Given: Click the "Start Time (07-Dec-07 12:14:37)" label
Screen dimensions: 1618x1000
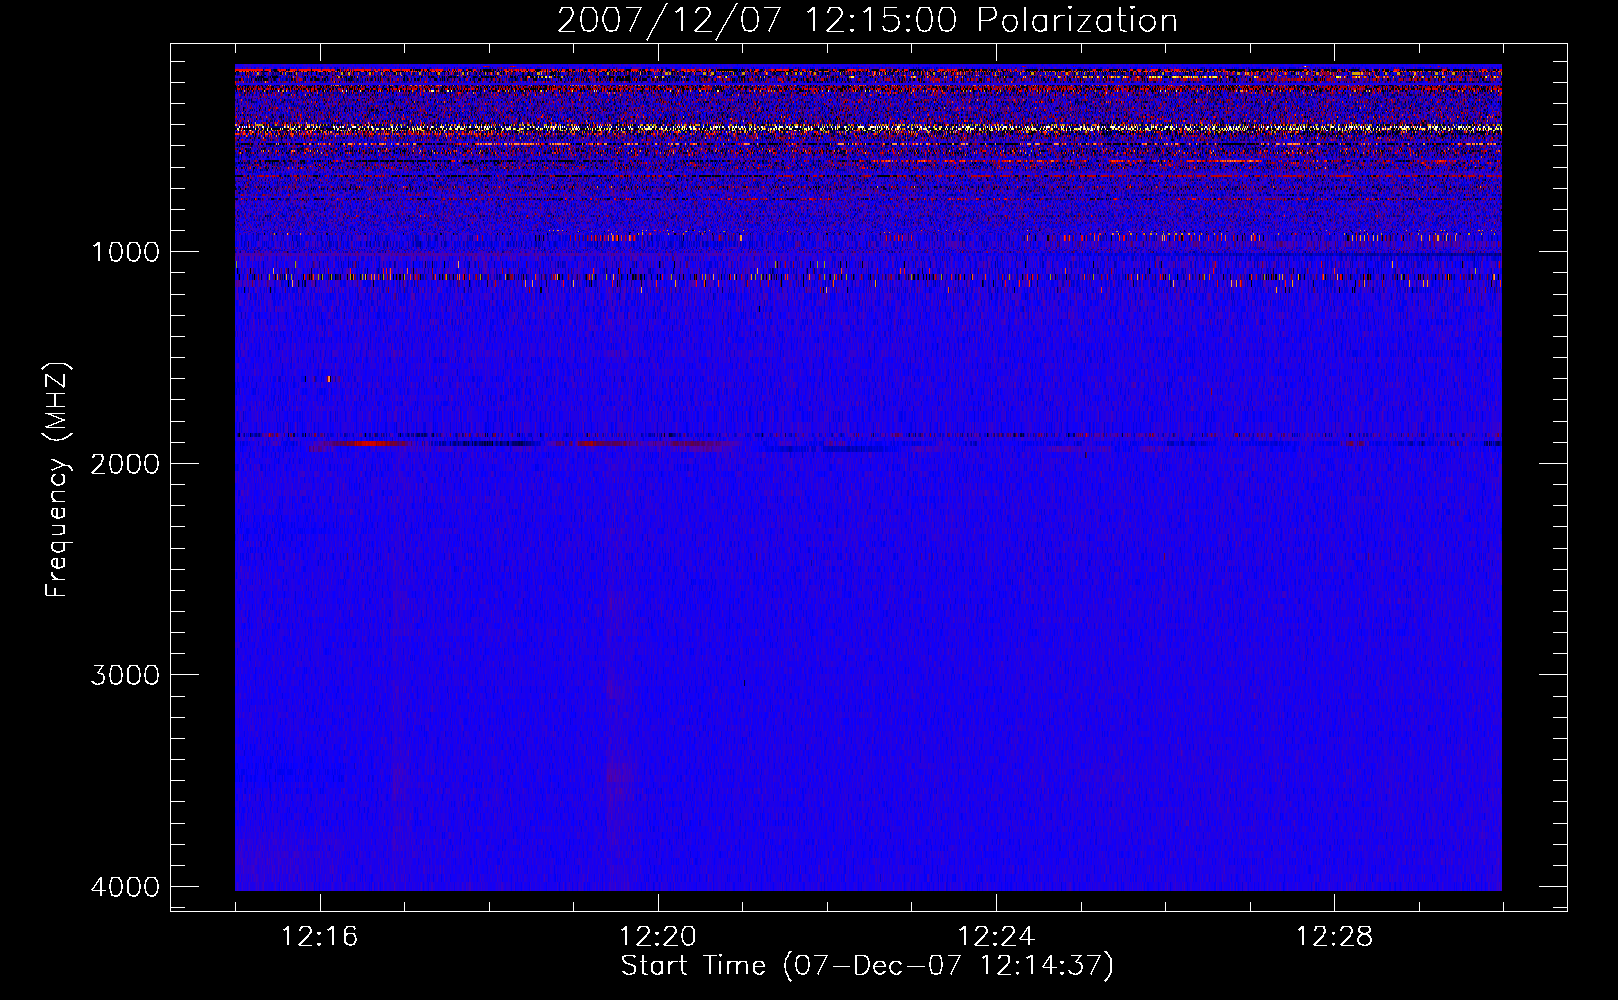Looking at the screenshot, I should [x=867, y=966].
